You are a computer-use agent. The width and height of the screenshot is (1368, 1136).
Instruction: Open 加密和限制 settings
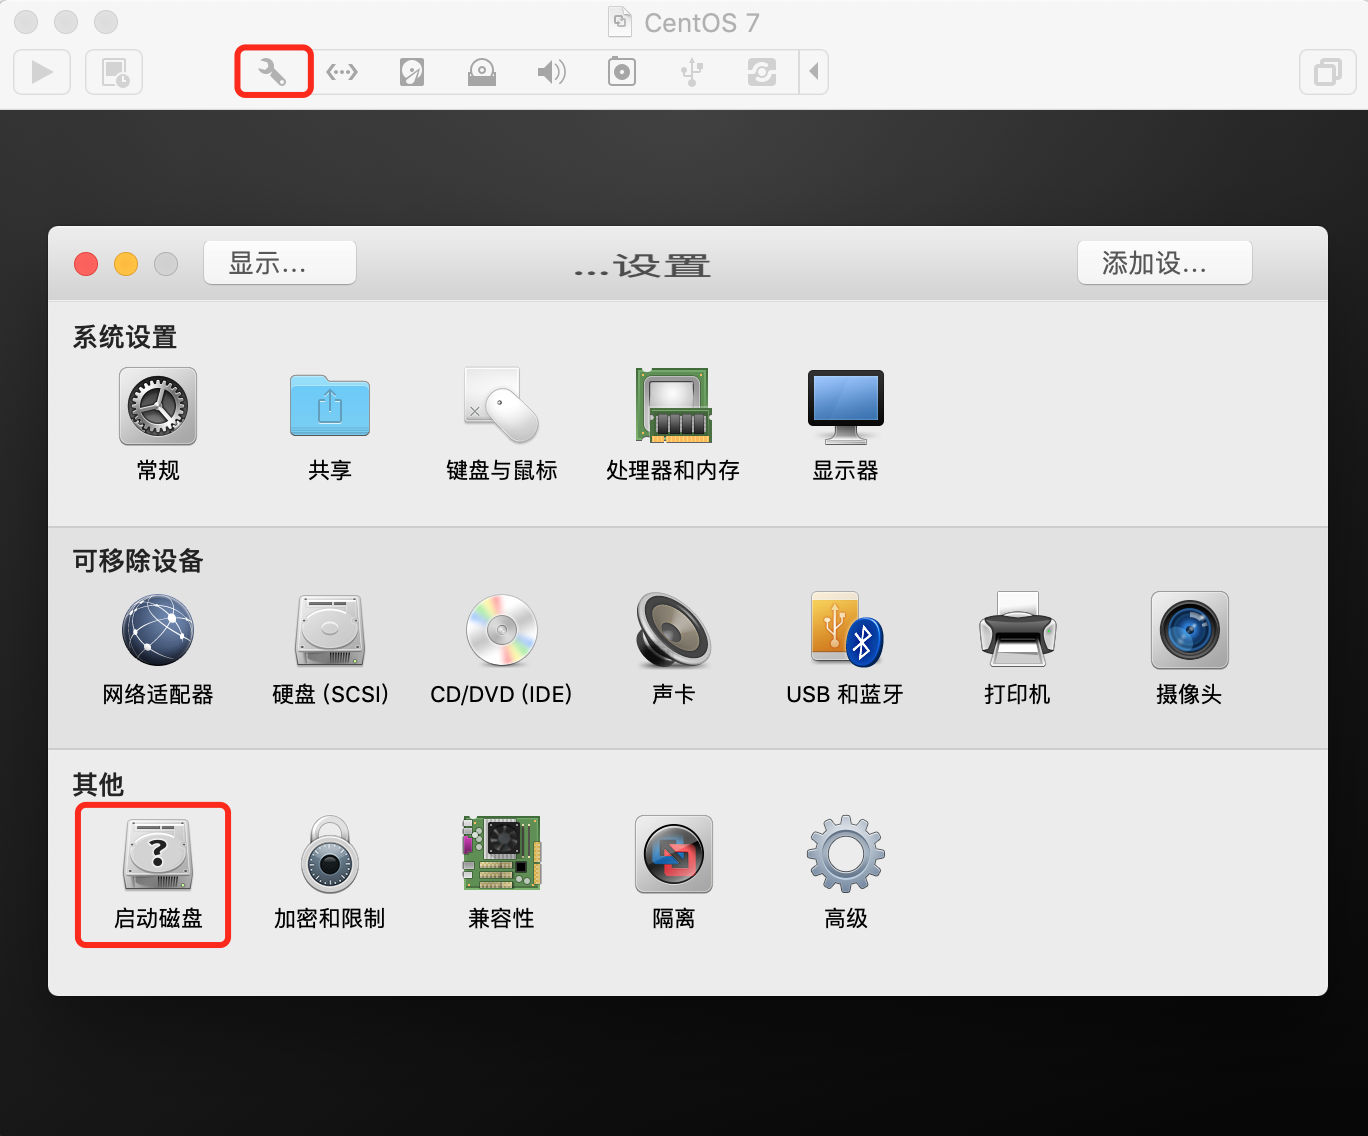[330, 874]
